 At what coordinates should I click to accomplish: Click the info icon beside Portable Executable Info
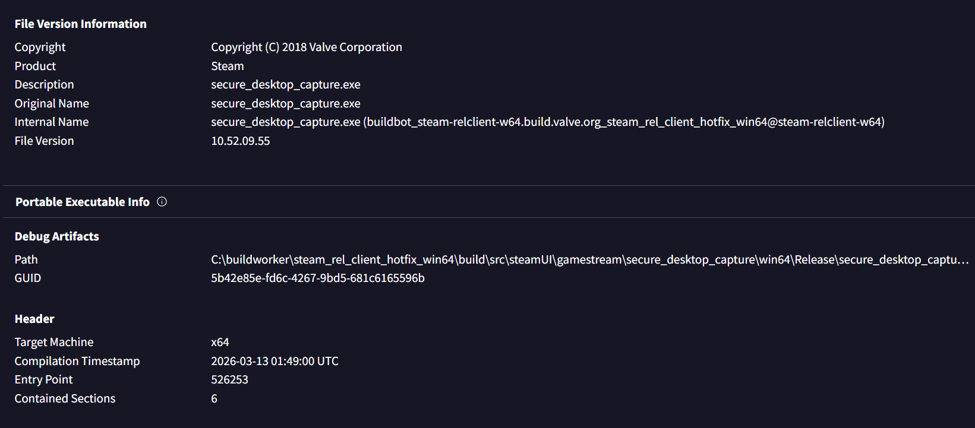(162, 202)
